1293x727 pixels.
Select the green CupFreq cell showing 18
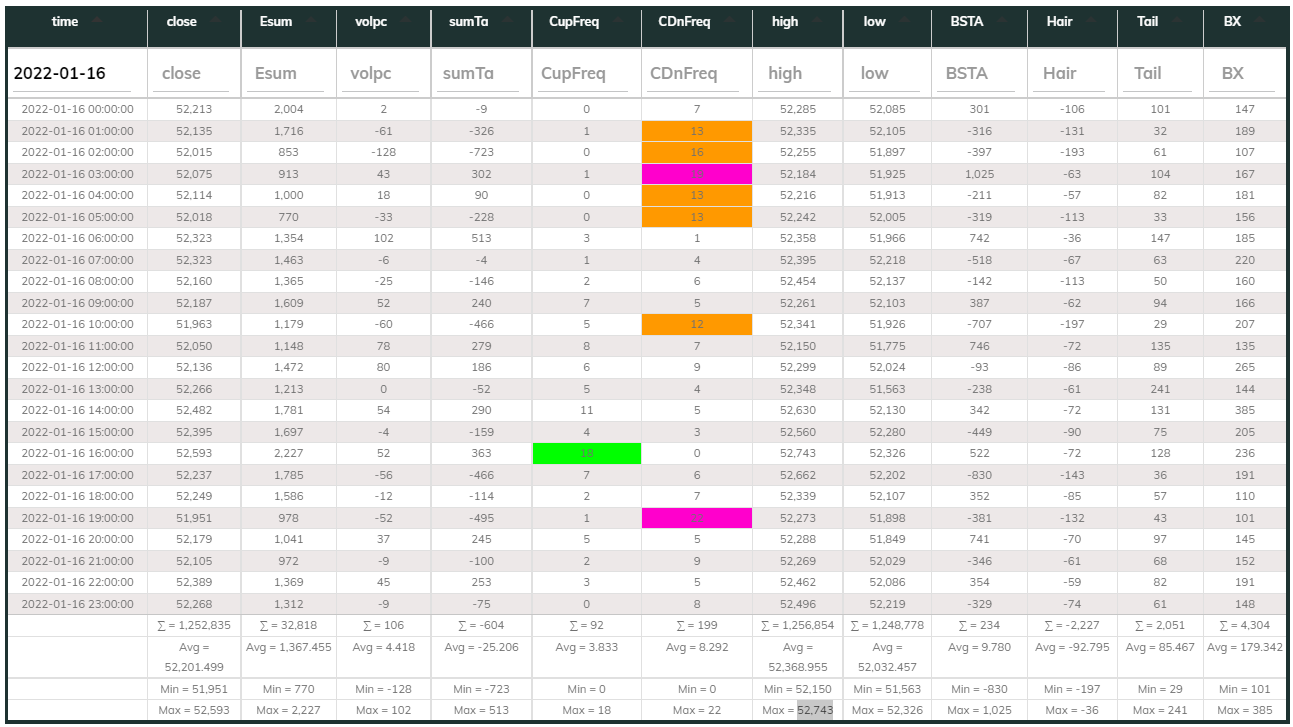(587, 453)
